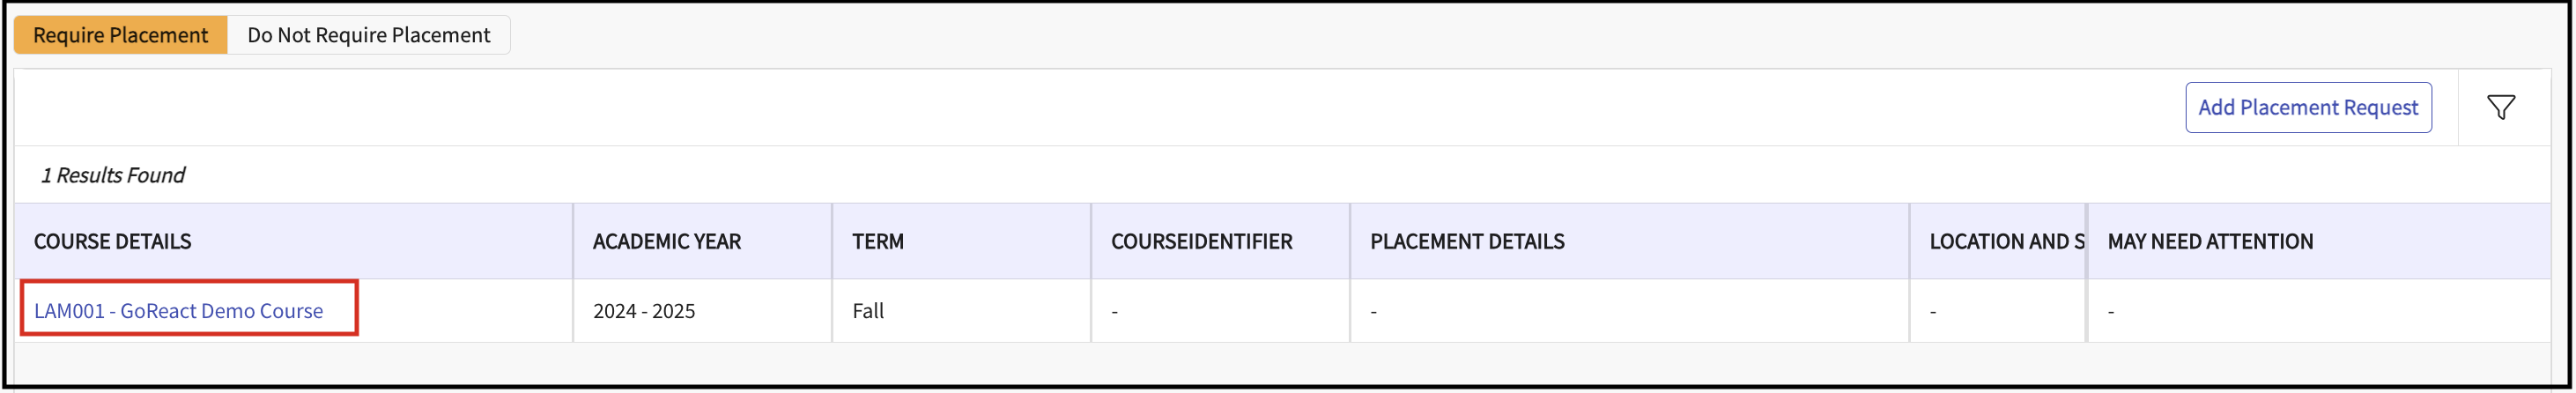Click the Term column header
Viewport: 2576px width, 393px height.
[878, 241]
